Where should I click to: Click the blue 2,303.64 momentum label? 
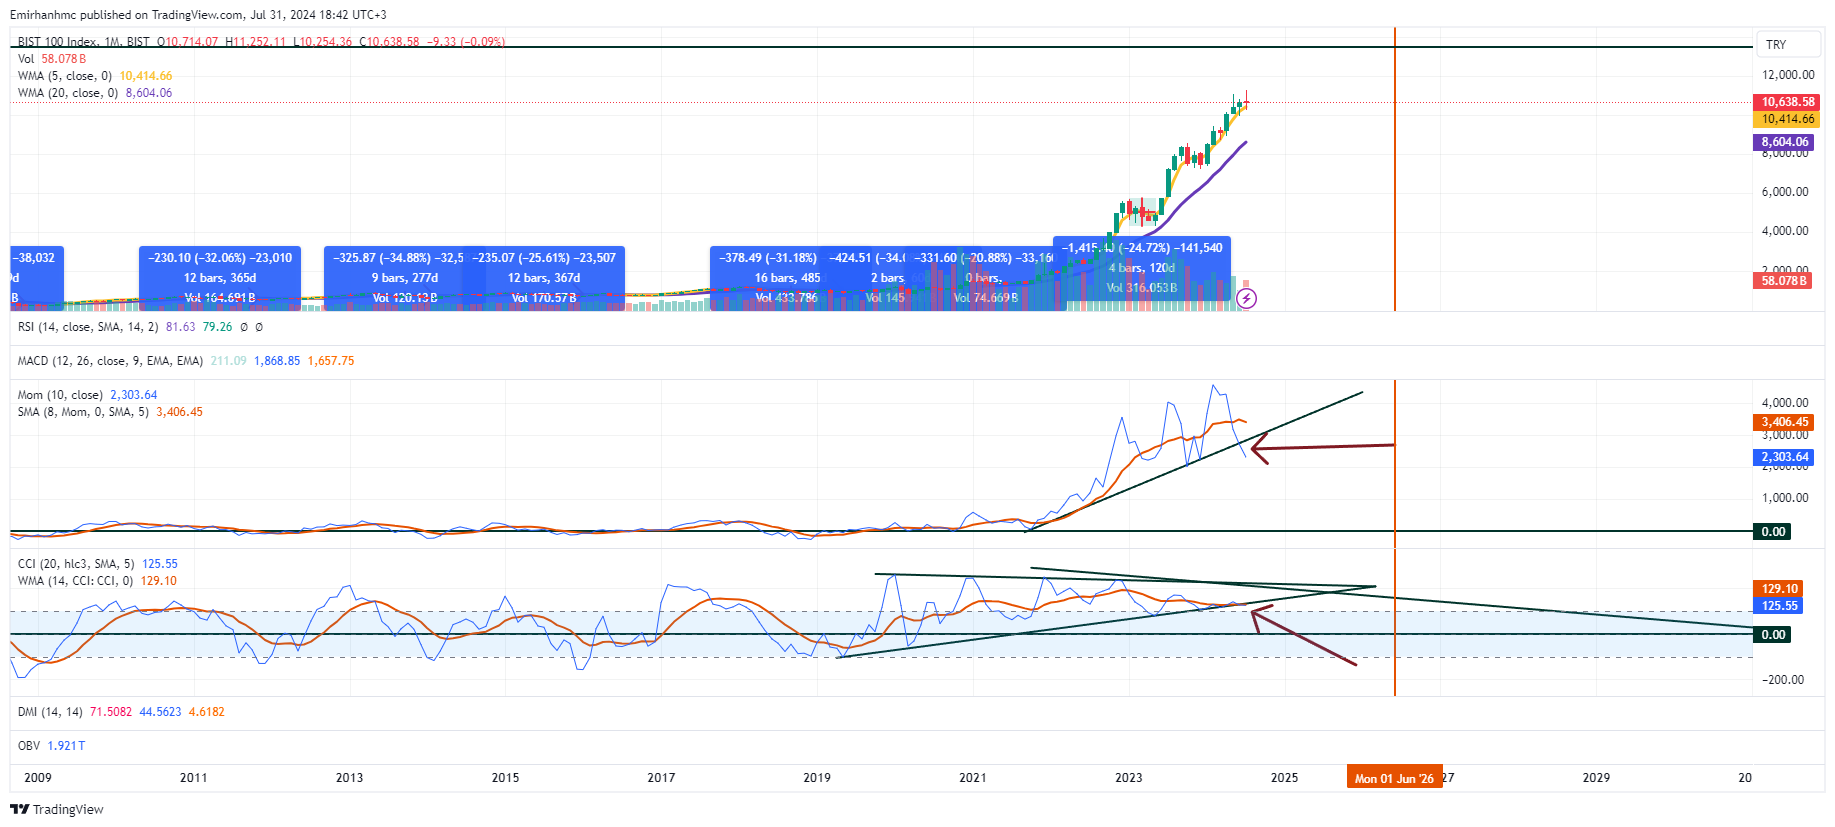tap(1784, 457)
